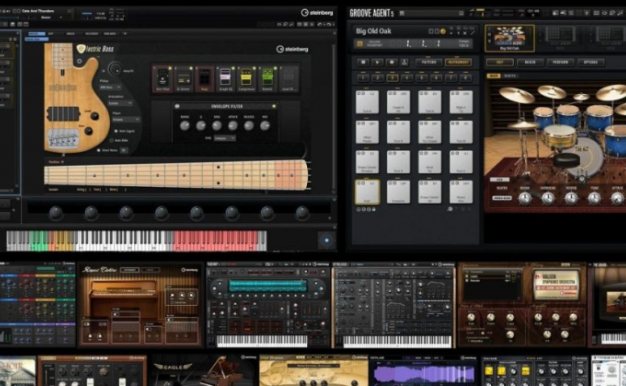Switch to the Mixer tab in Groove Agent
The image size is (626, 386).
coord(530,62)
